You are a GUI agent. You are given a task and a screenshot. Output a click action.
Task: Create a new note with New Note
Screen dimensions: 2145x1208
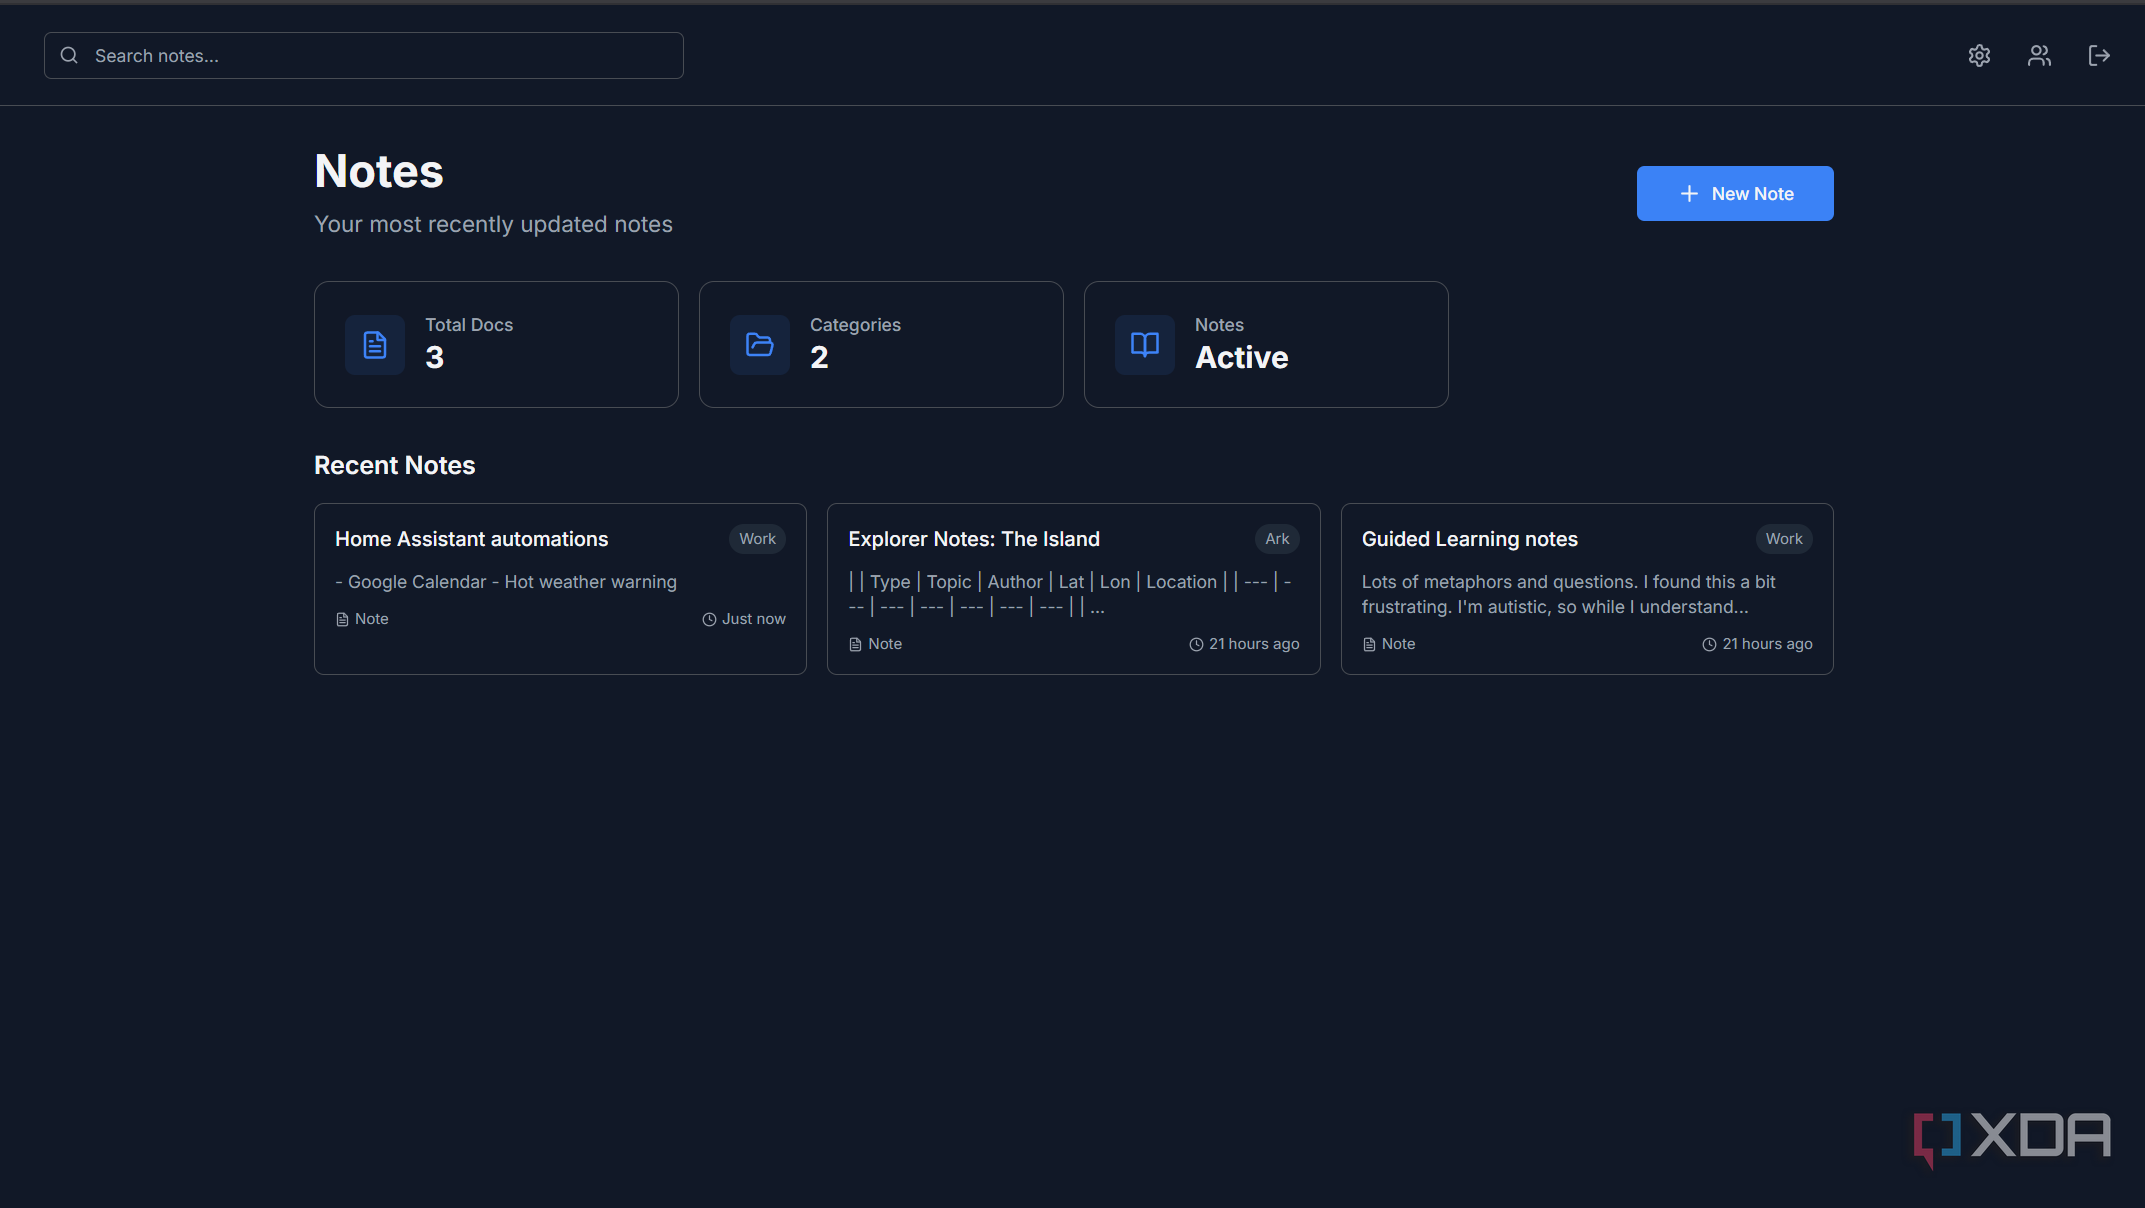click(1735, 194)
